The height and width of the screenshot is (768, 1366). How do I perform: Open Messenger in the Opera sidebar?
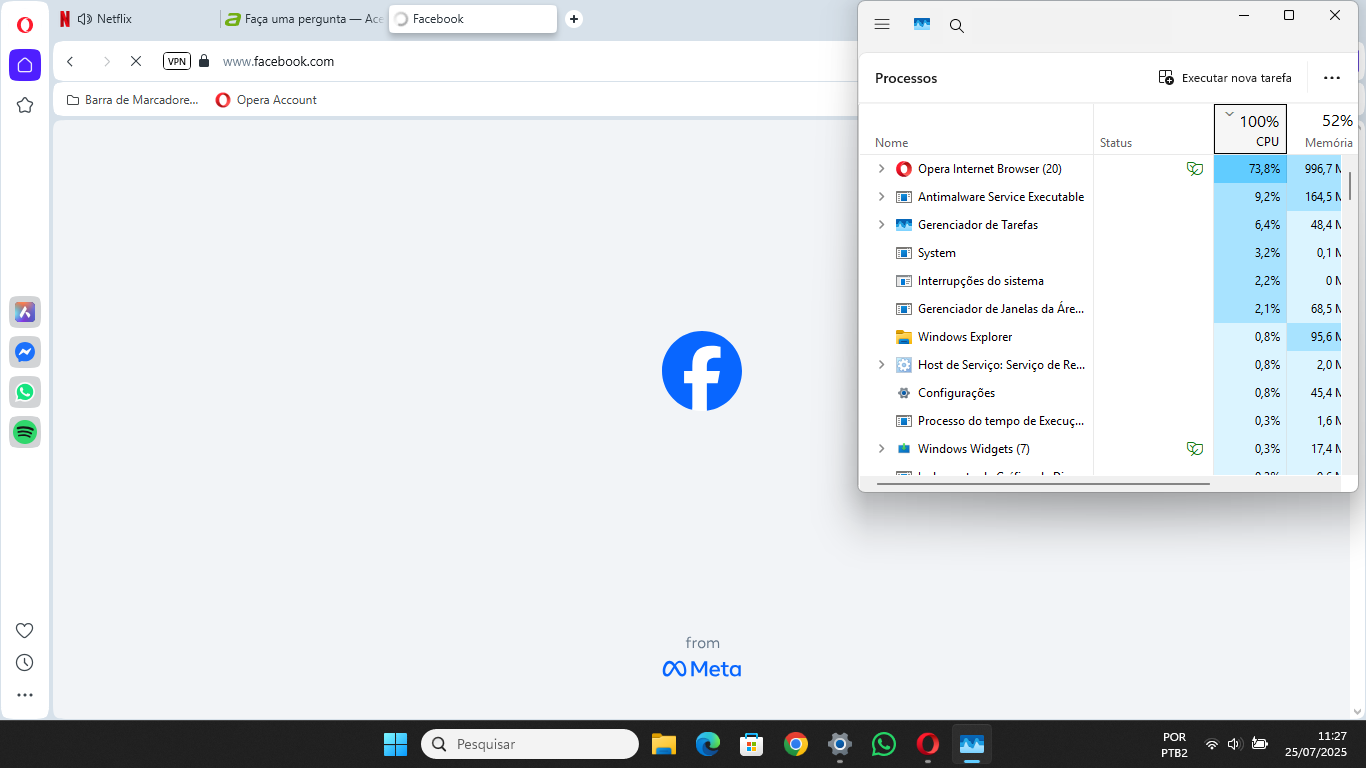(25, 352)
